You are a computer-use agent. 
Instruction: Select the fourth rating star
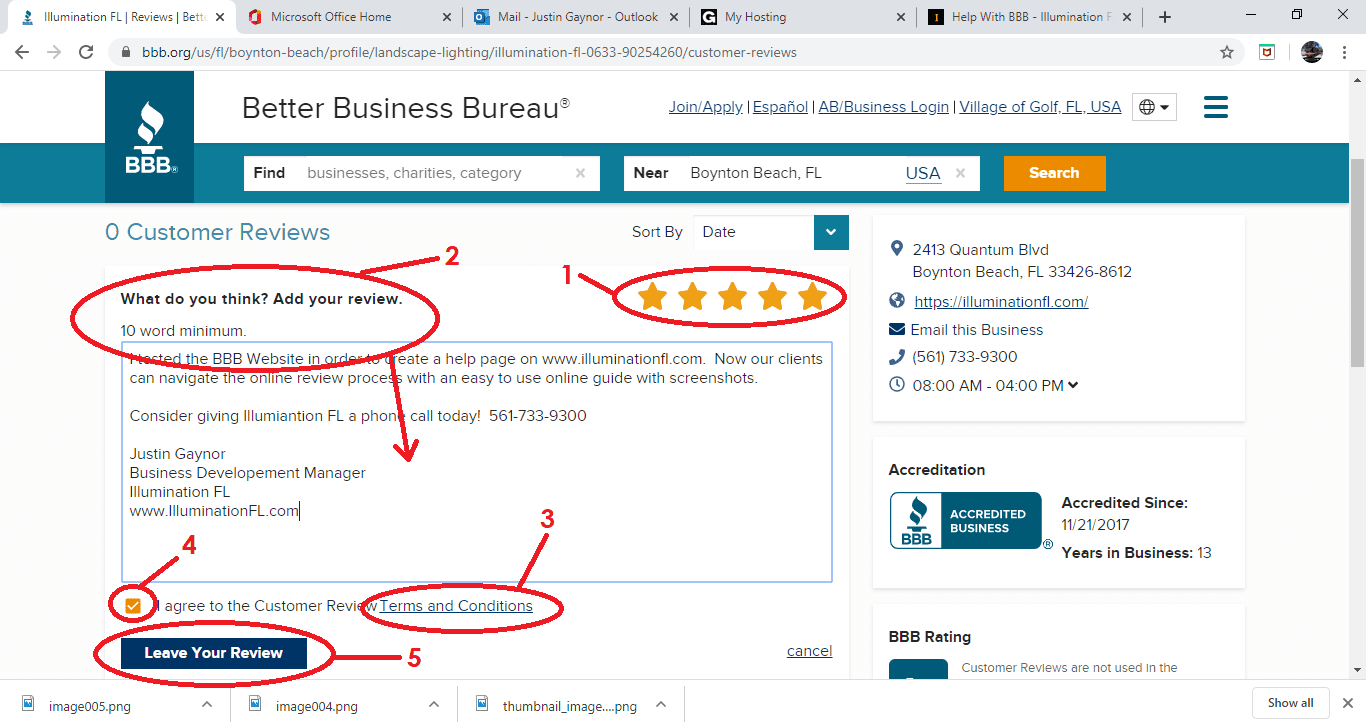[772, 296]
